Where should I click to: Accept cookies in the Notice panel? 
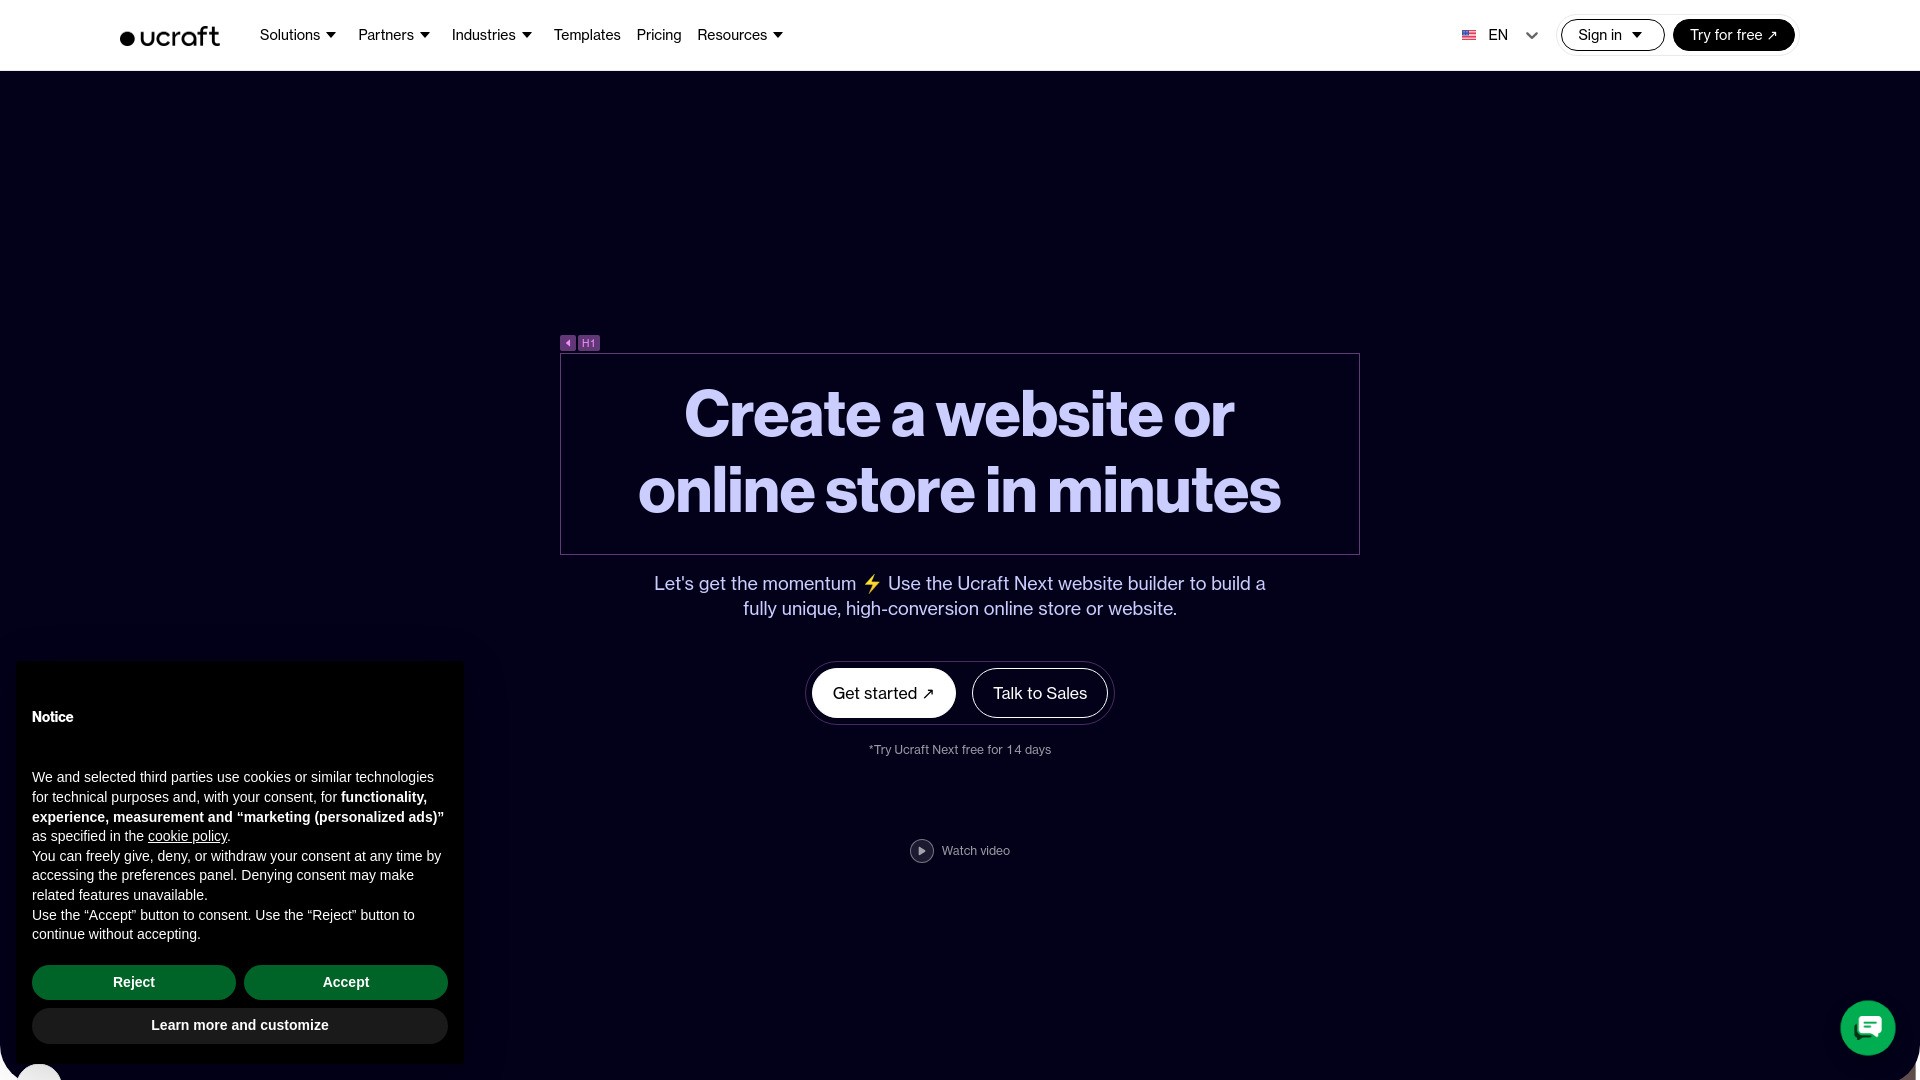tap(346, 982)
